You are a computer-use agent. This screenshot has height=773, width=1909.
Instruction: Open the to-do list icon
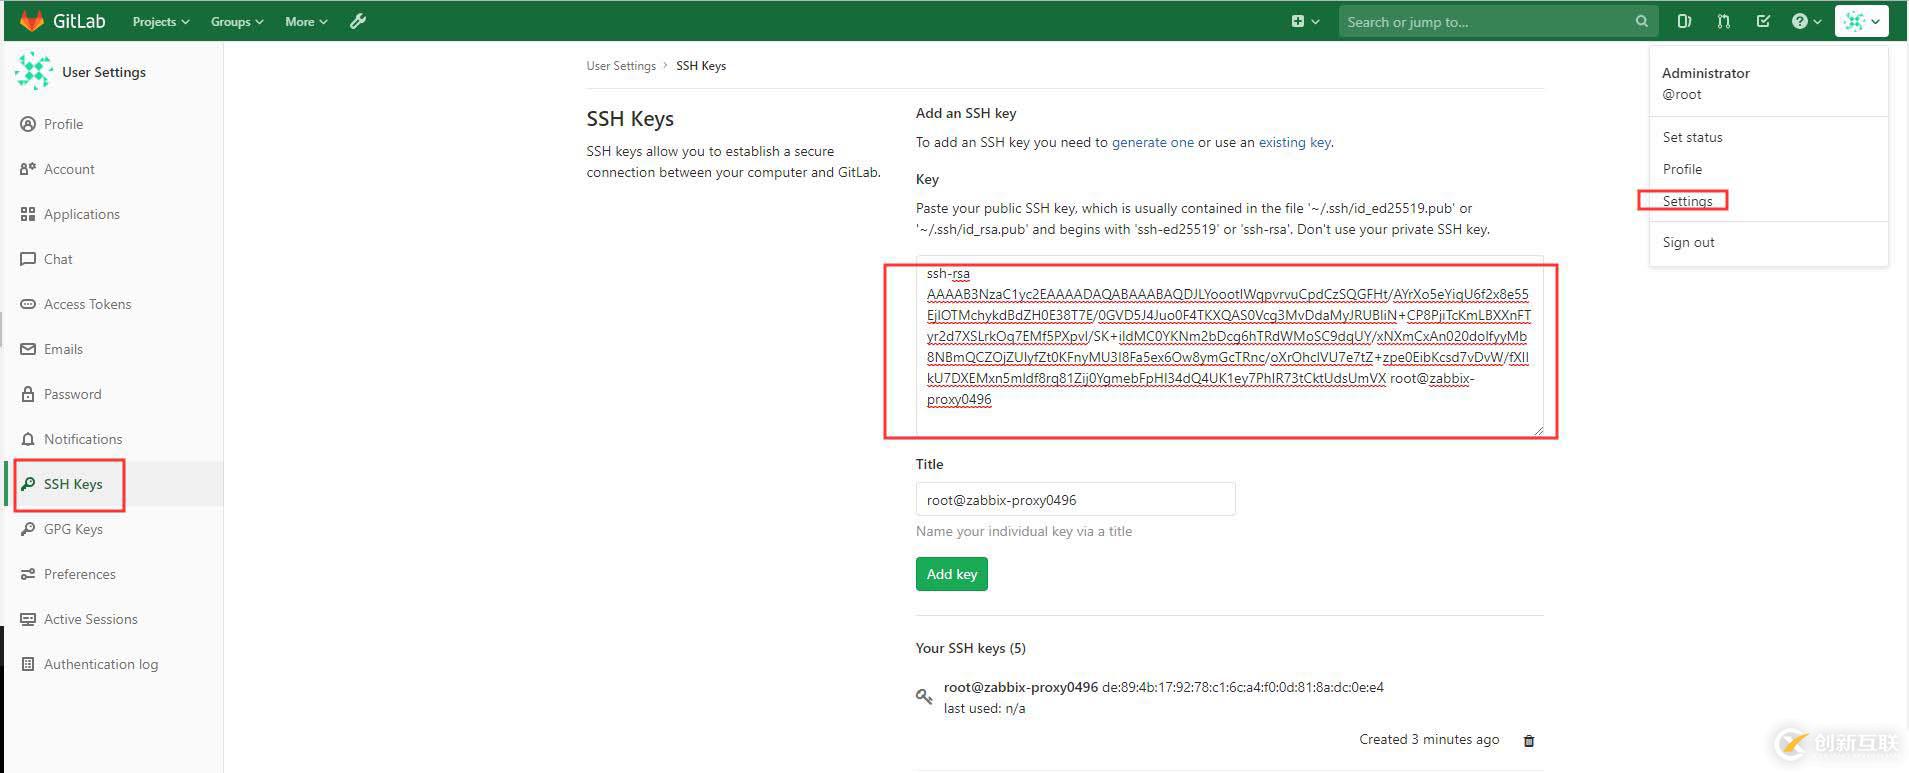[x=1763, y=21]
